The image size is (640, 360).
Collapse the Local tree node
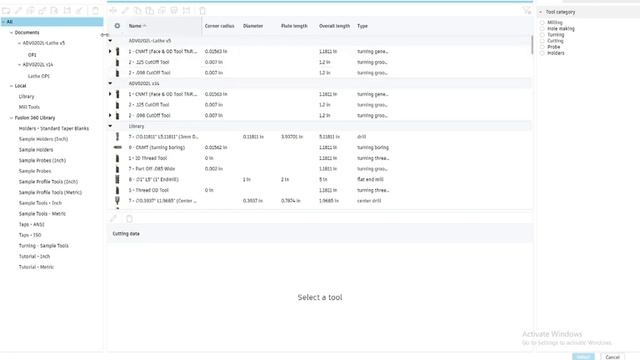coord(11,86)
